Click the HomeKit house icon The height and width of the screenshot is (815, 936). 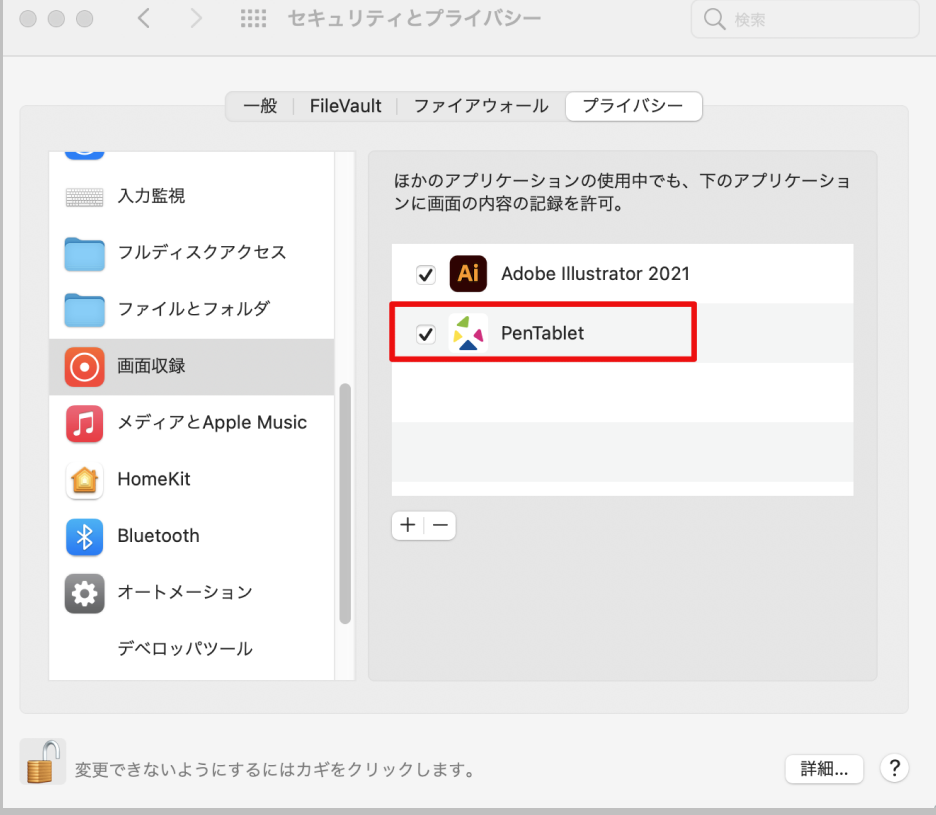click(84, 480)
